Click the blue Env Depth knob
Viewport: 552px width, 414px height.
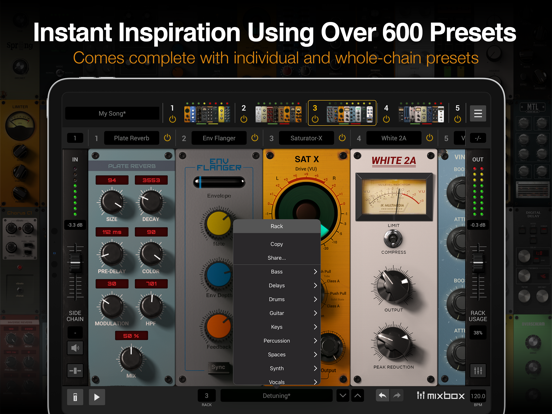tap(219, 276)
